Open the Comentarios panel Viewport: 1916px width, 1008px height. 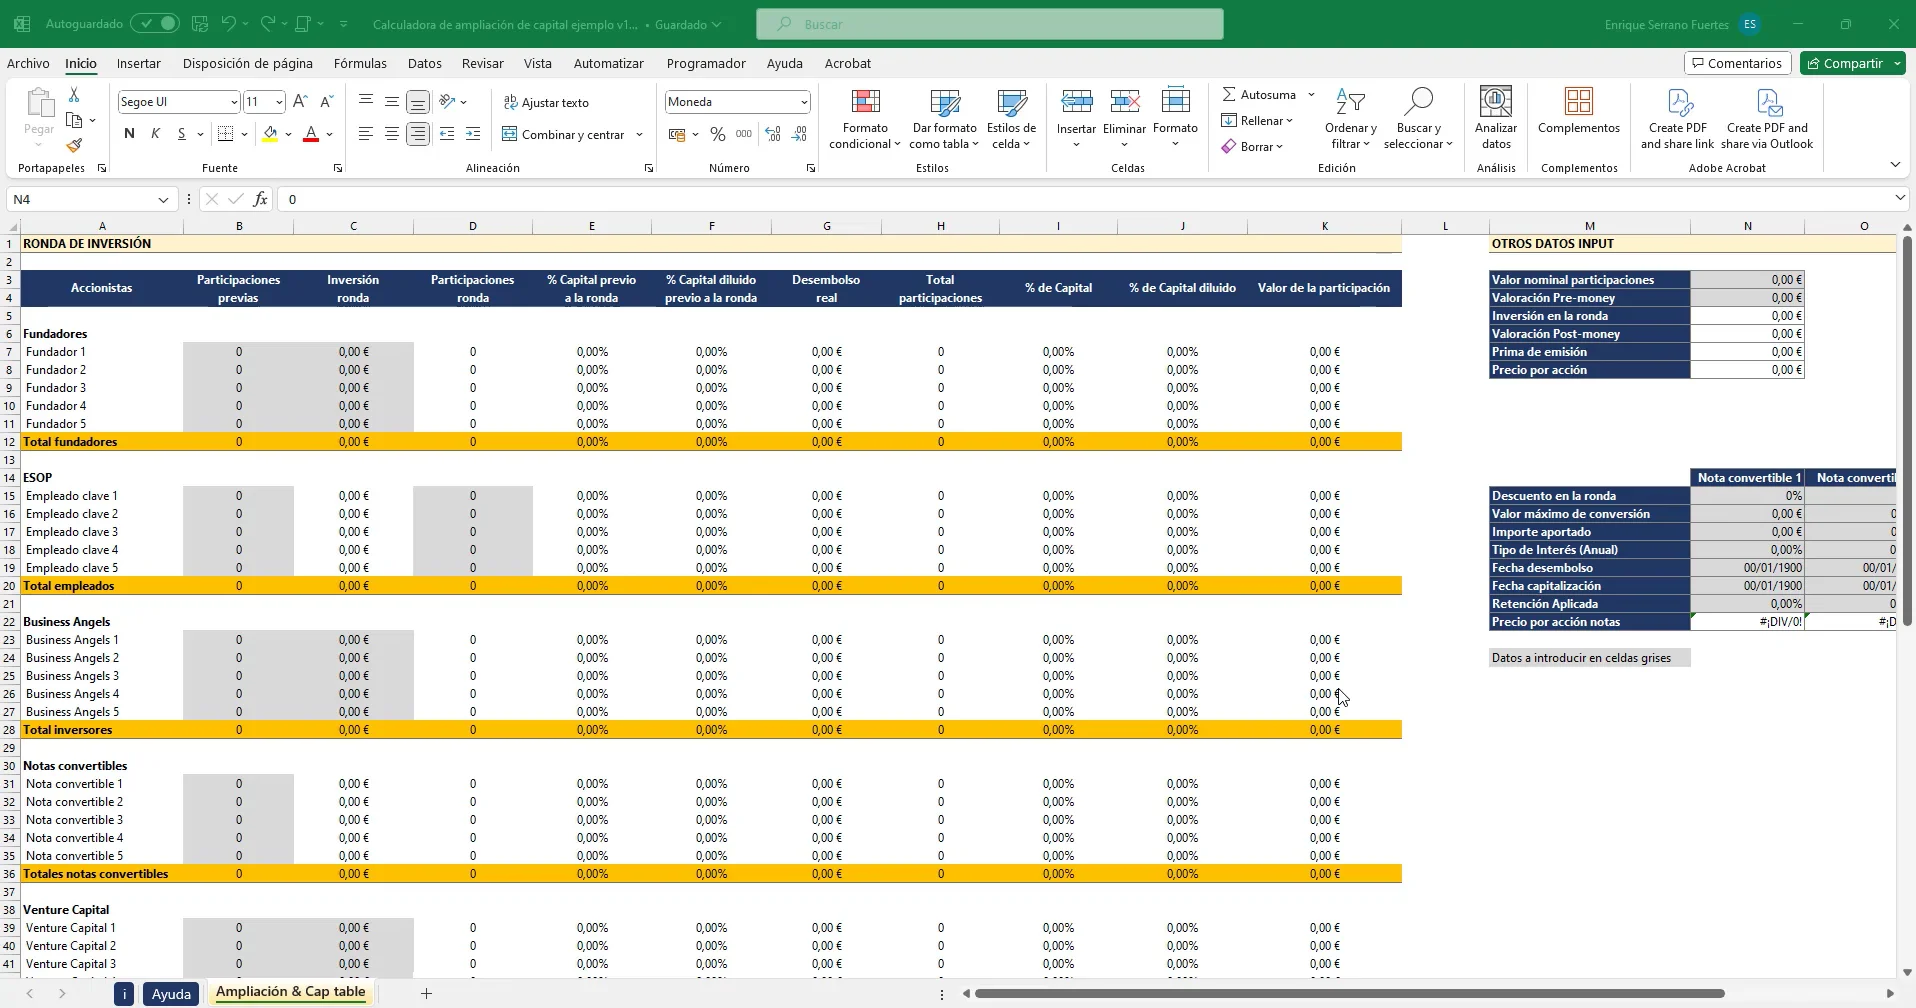coord(1737,62)
